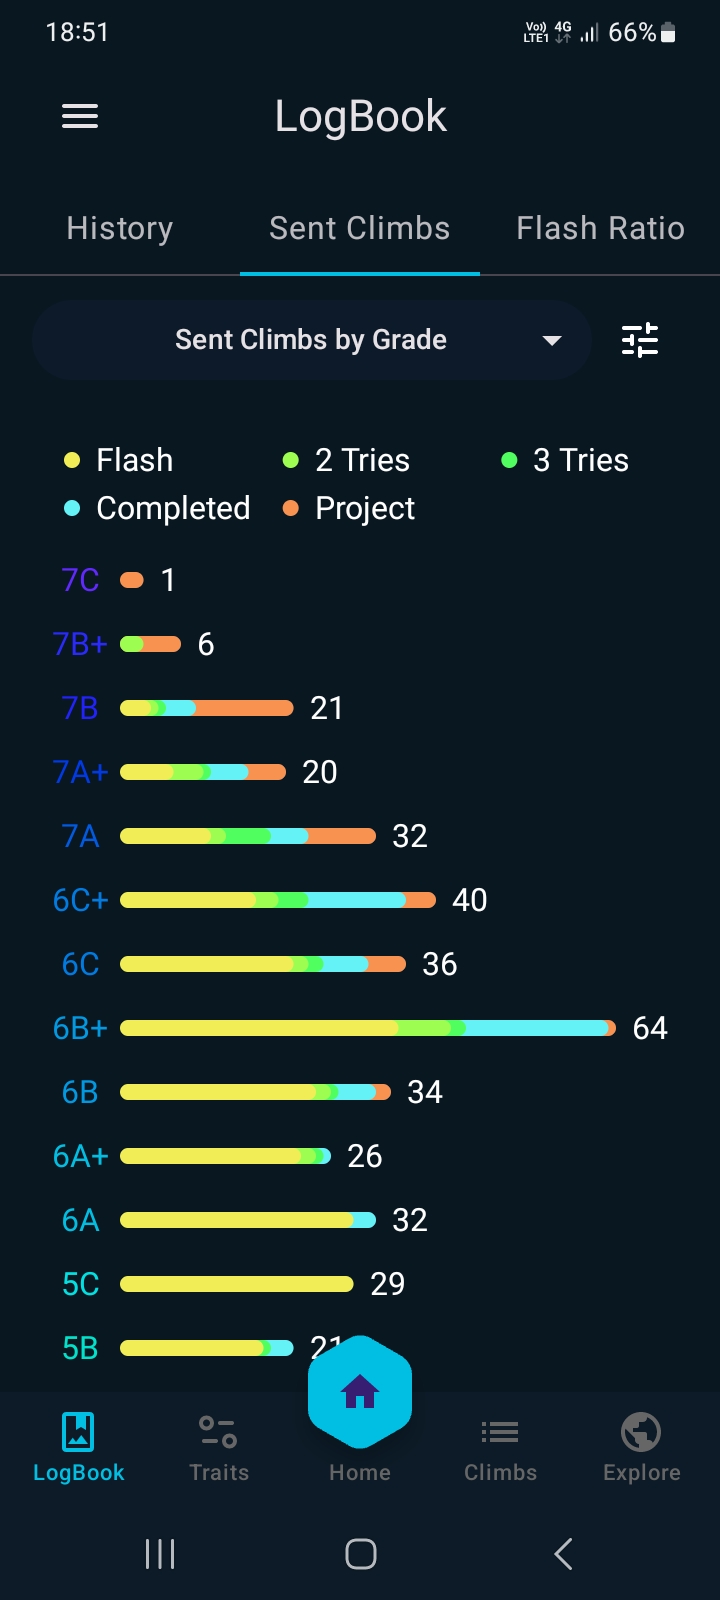Open the Traits section icon

point(218,1432)
